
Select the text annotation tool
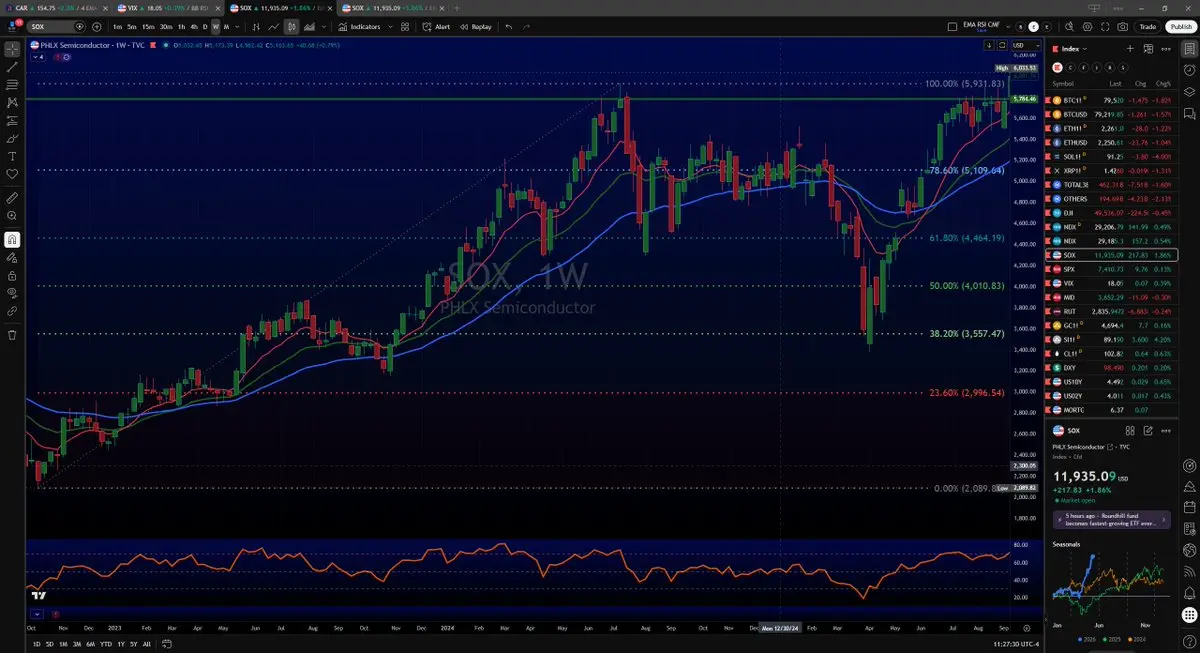coord(12,156)
